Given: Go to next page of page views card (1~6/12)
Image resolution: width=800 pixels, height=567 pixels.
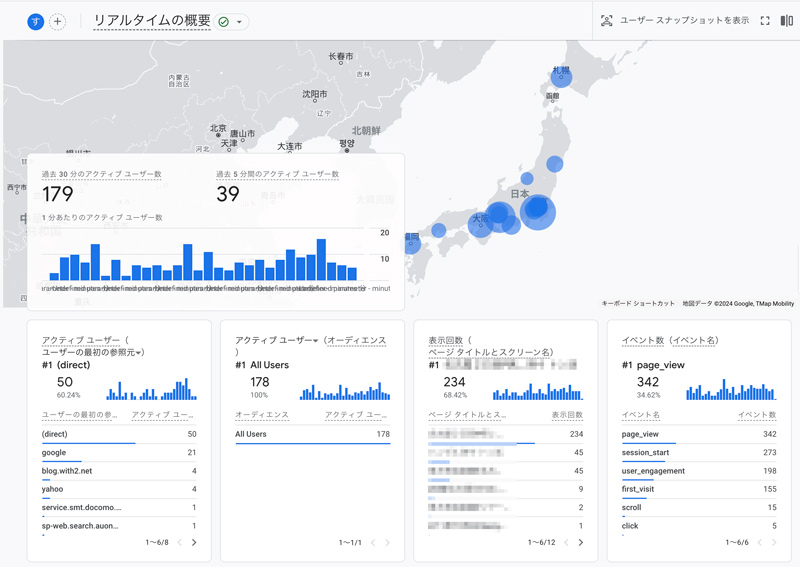Looking at the screenshot, I should [x=581, y=543].
